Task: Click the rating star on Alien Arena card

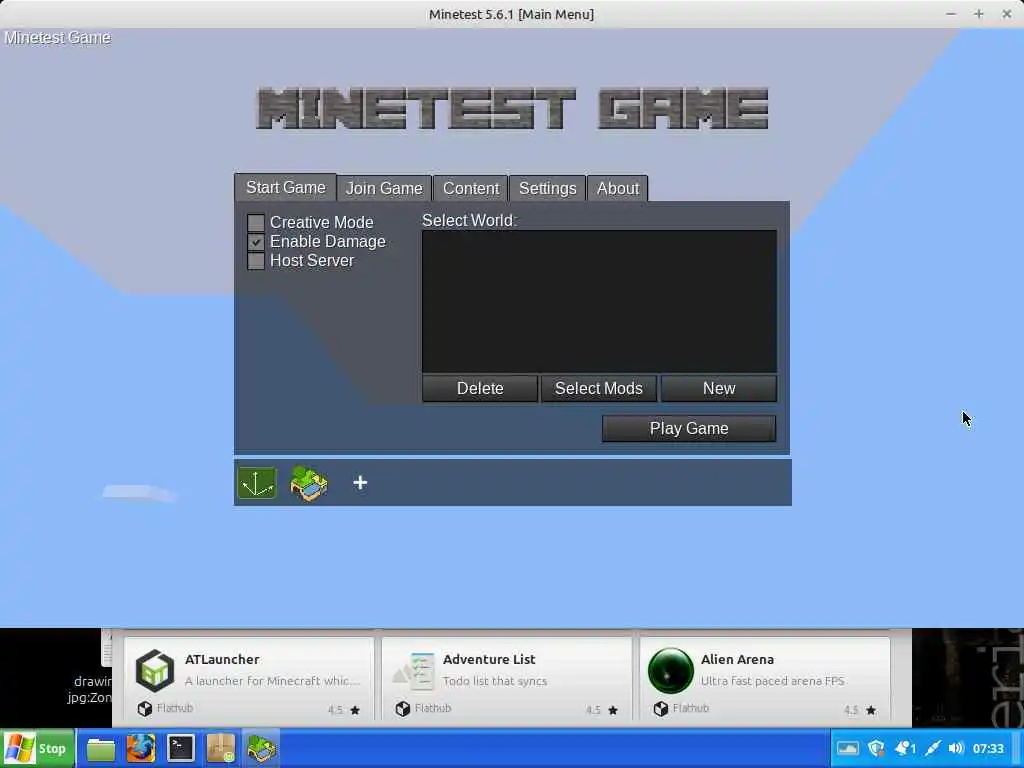Action: coord(871,710)
